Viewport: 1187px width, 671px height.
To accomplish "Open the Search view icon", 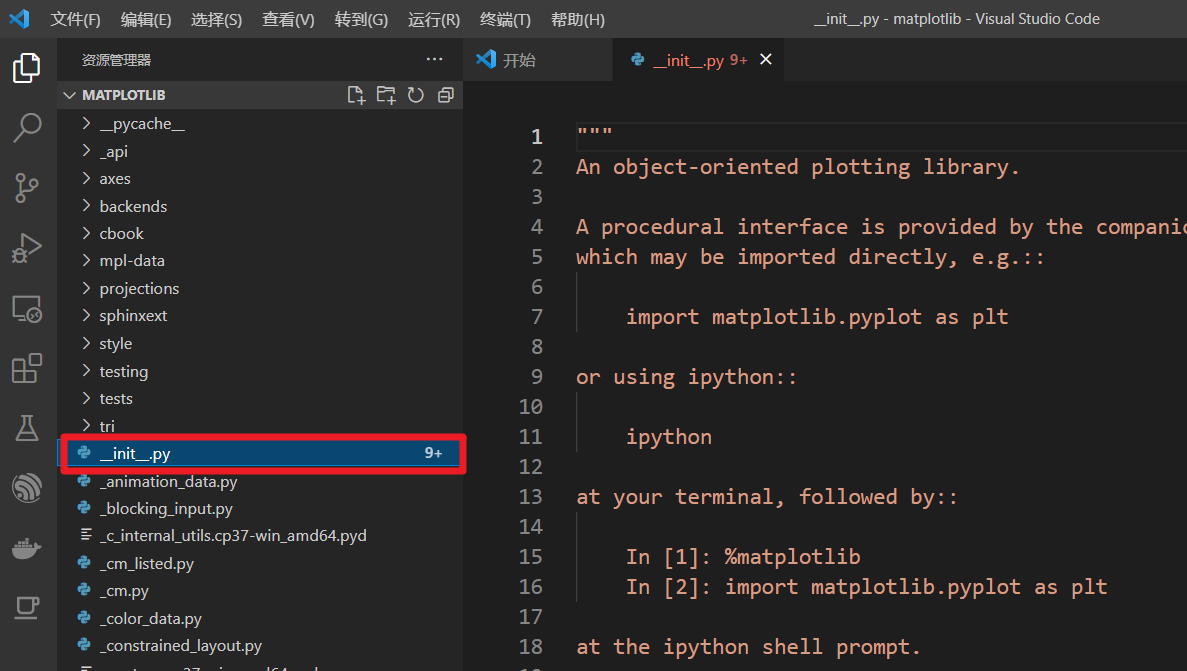I will (27, 128).
